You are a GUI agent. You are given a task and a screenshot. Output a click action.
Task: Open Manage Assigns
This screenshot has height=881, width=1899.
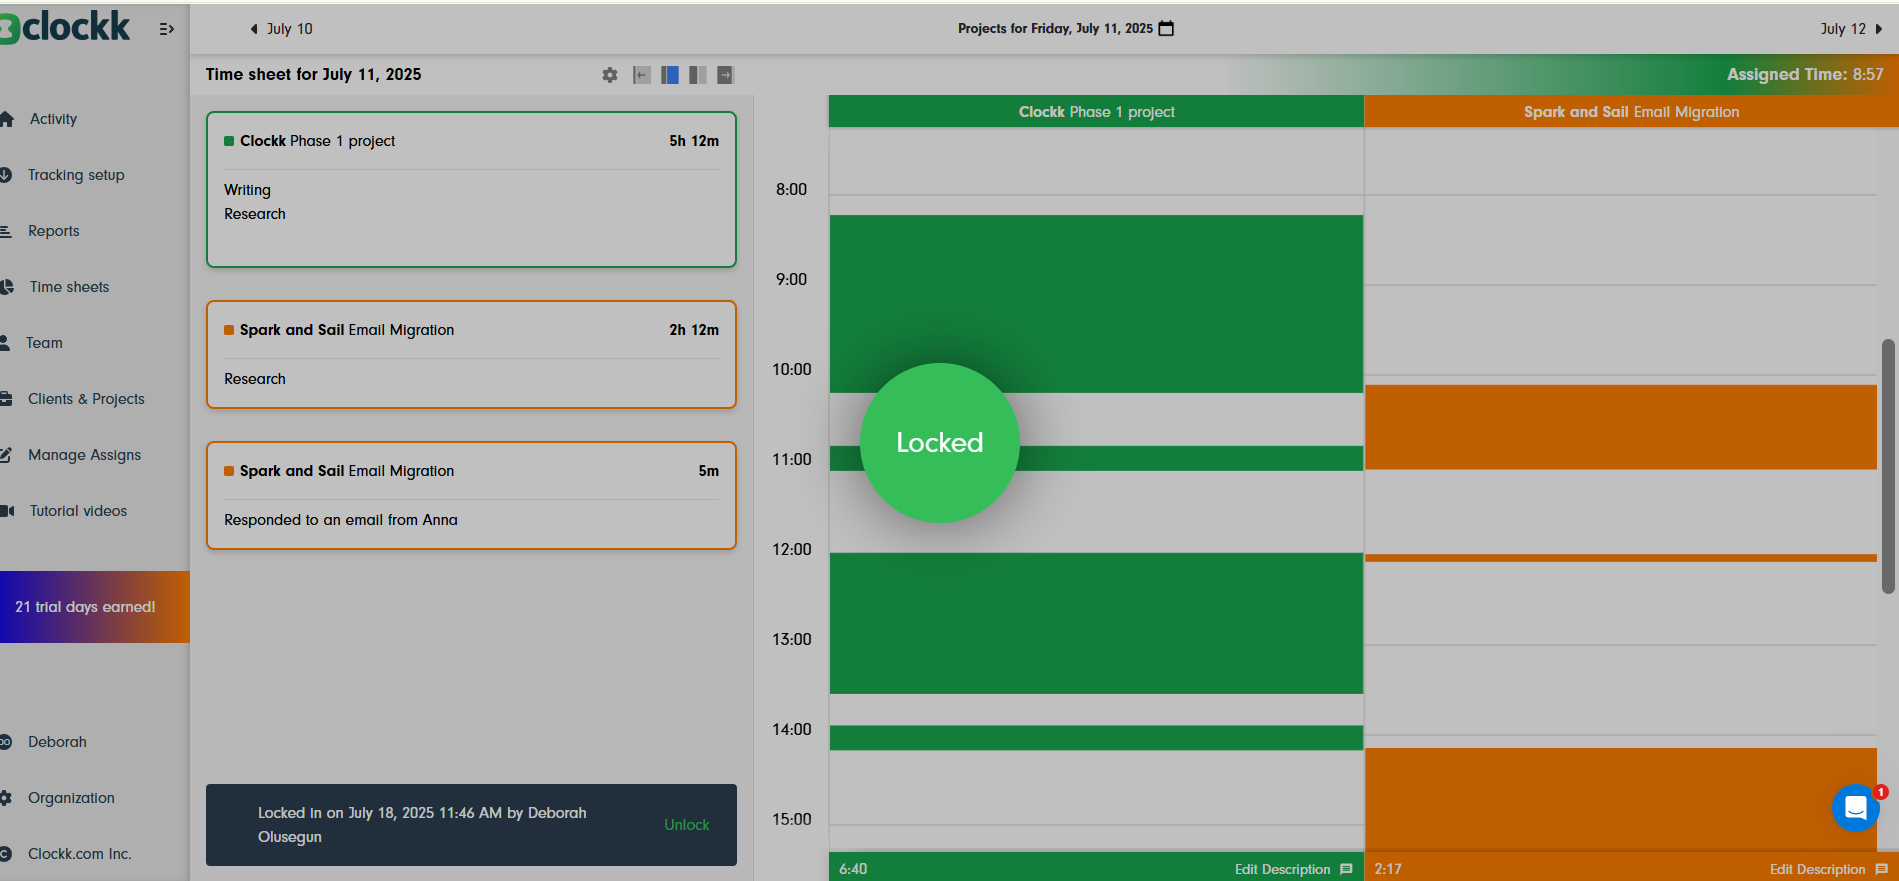pyautogui.click(x=84, y=455)
